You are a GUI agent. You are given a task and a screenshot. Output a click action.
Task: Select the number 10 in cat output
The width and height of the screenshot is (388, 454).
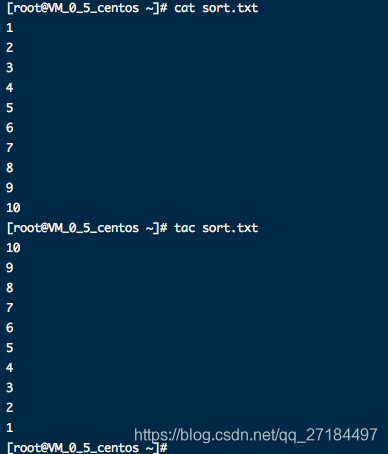click(x=13, y=208)
